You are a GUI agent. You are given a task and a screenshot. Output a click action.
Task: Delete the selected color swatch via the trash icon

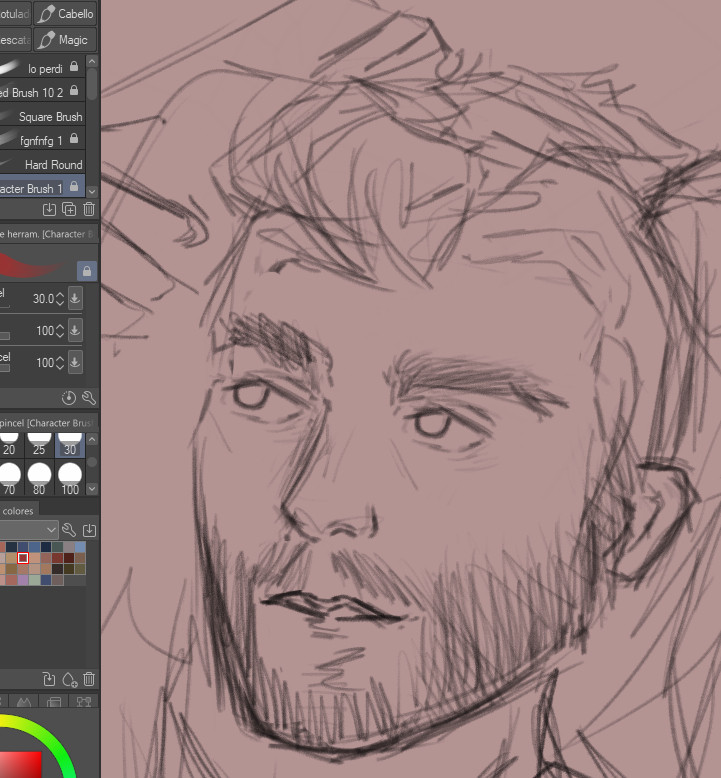pyautogui.click(x=89, y=679)
